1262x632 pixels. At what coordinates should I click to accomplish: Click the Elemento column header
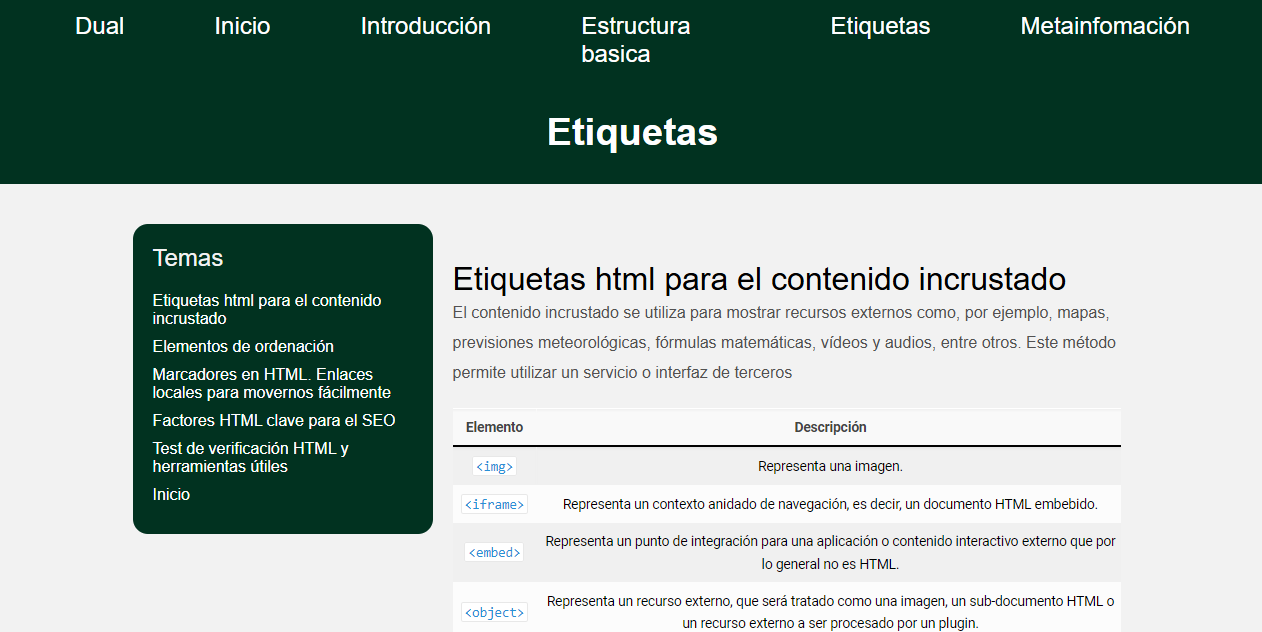click(494, 427)
